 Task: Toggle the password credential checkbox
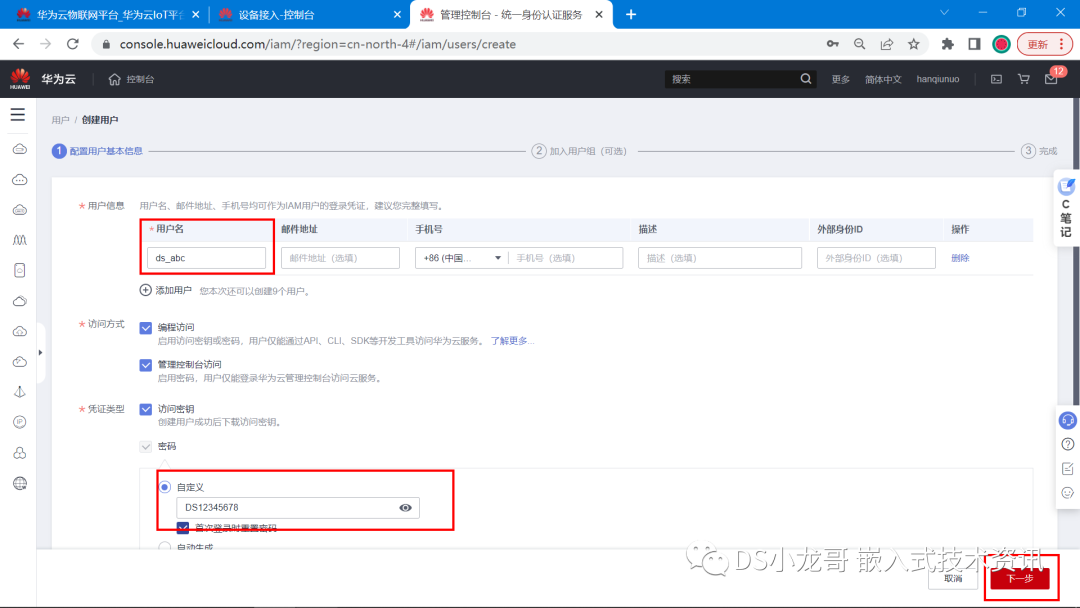tap(145, 446)
